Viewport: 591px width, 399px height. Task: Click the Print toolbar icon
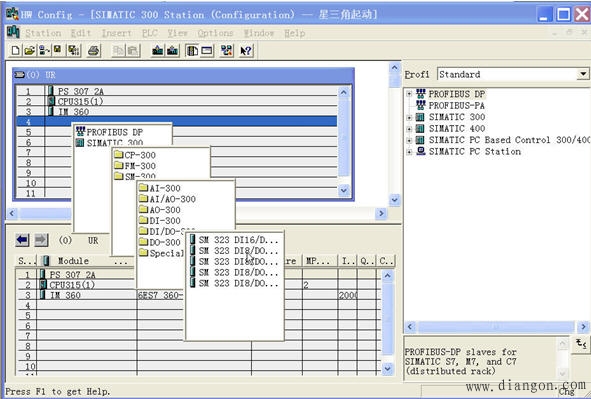click(93, 50)
